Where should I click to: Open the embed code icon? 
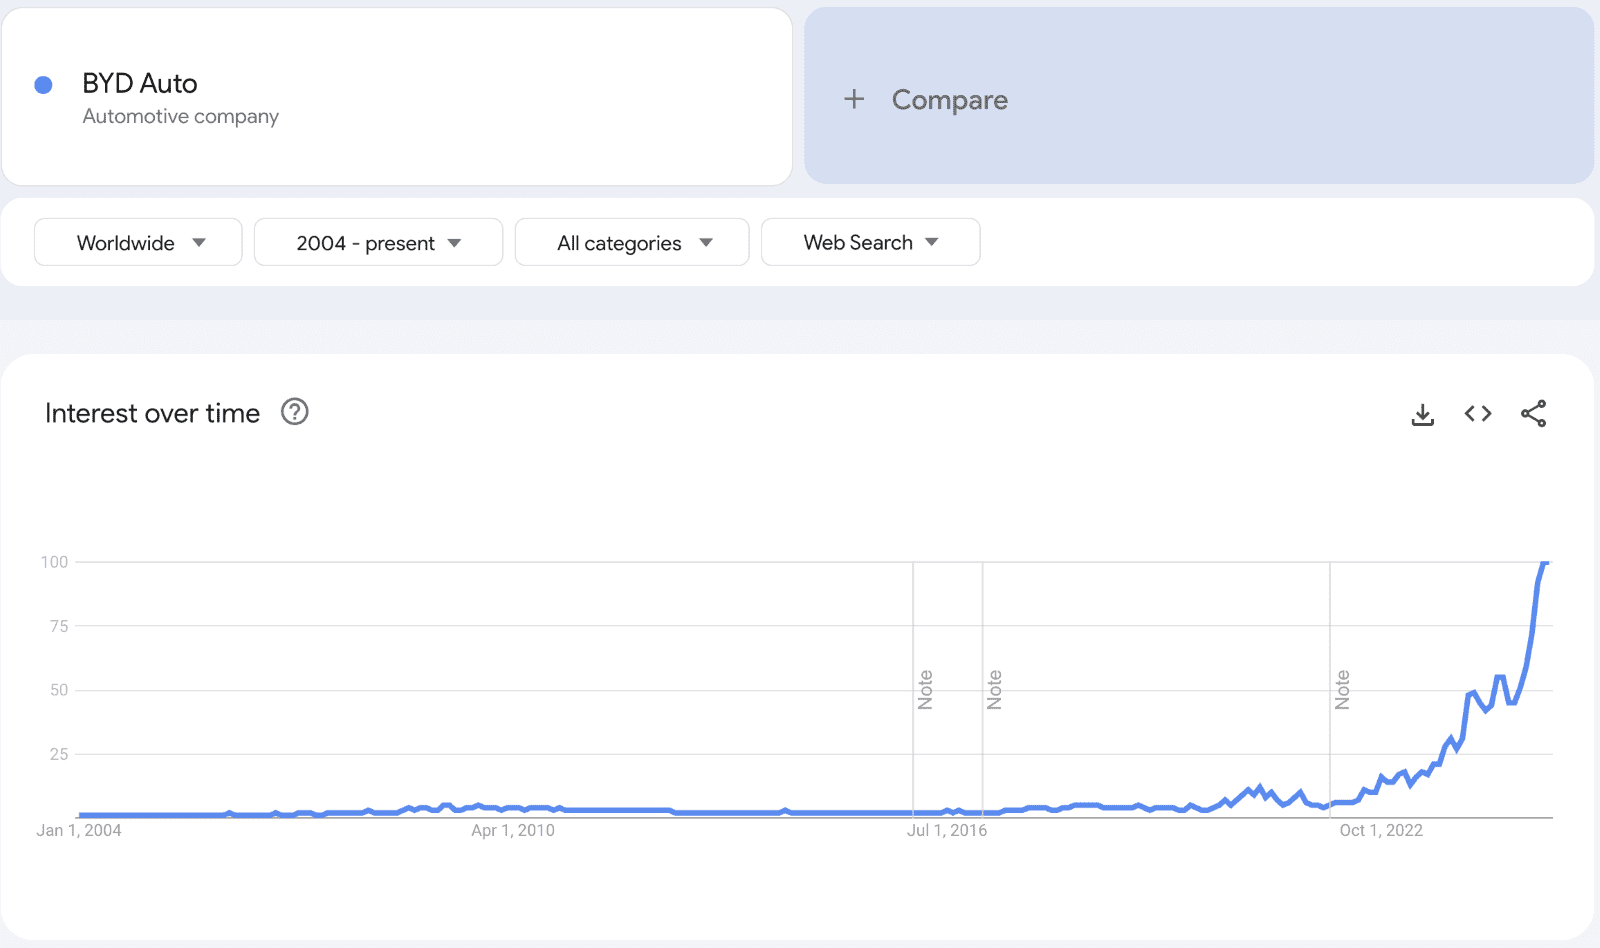pyautogui.click(x=1478, y=414)
